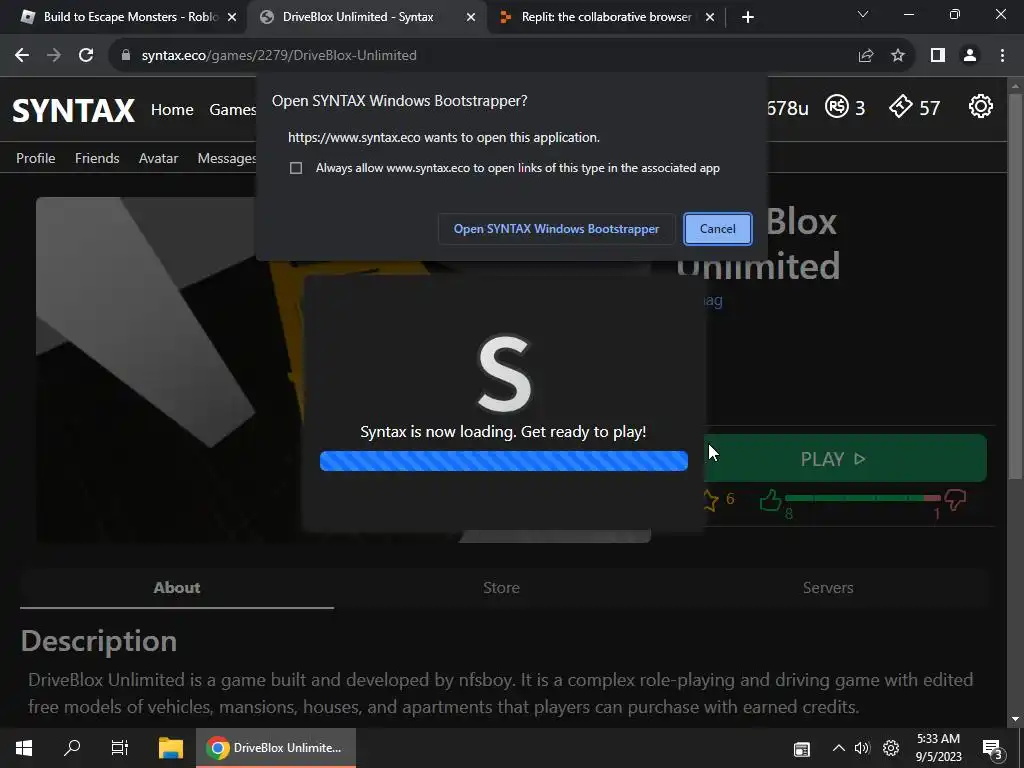Tick the Always allow www.syntax.eco checkbox
This screenshot has width=1024, height=768.
(x=296, y=168)
